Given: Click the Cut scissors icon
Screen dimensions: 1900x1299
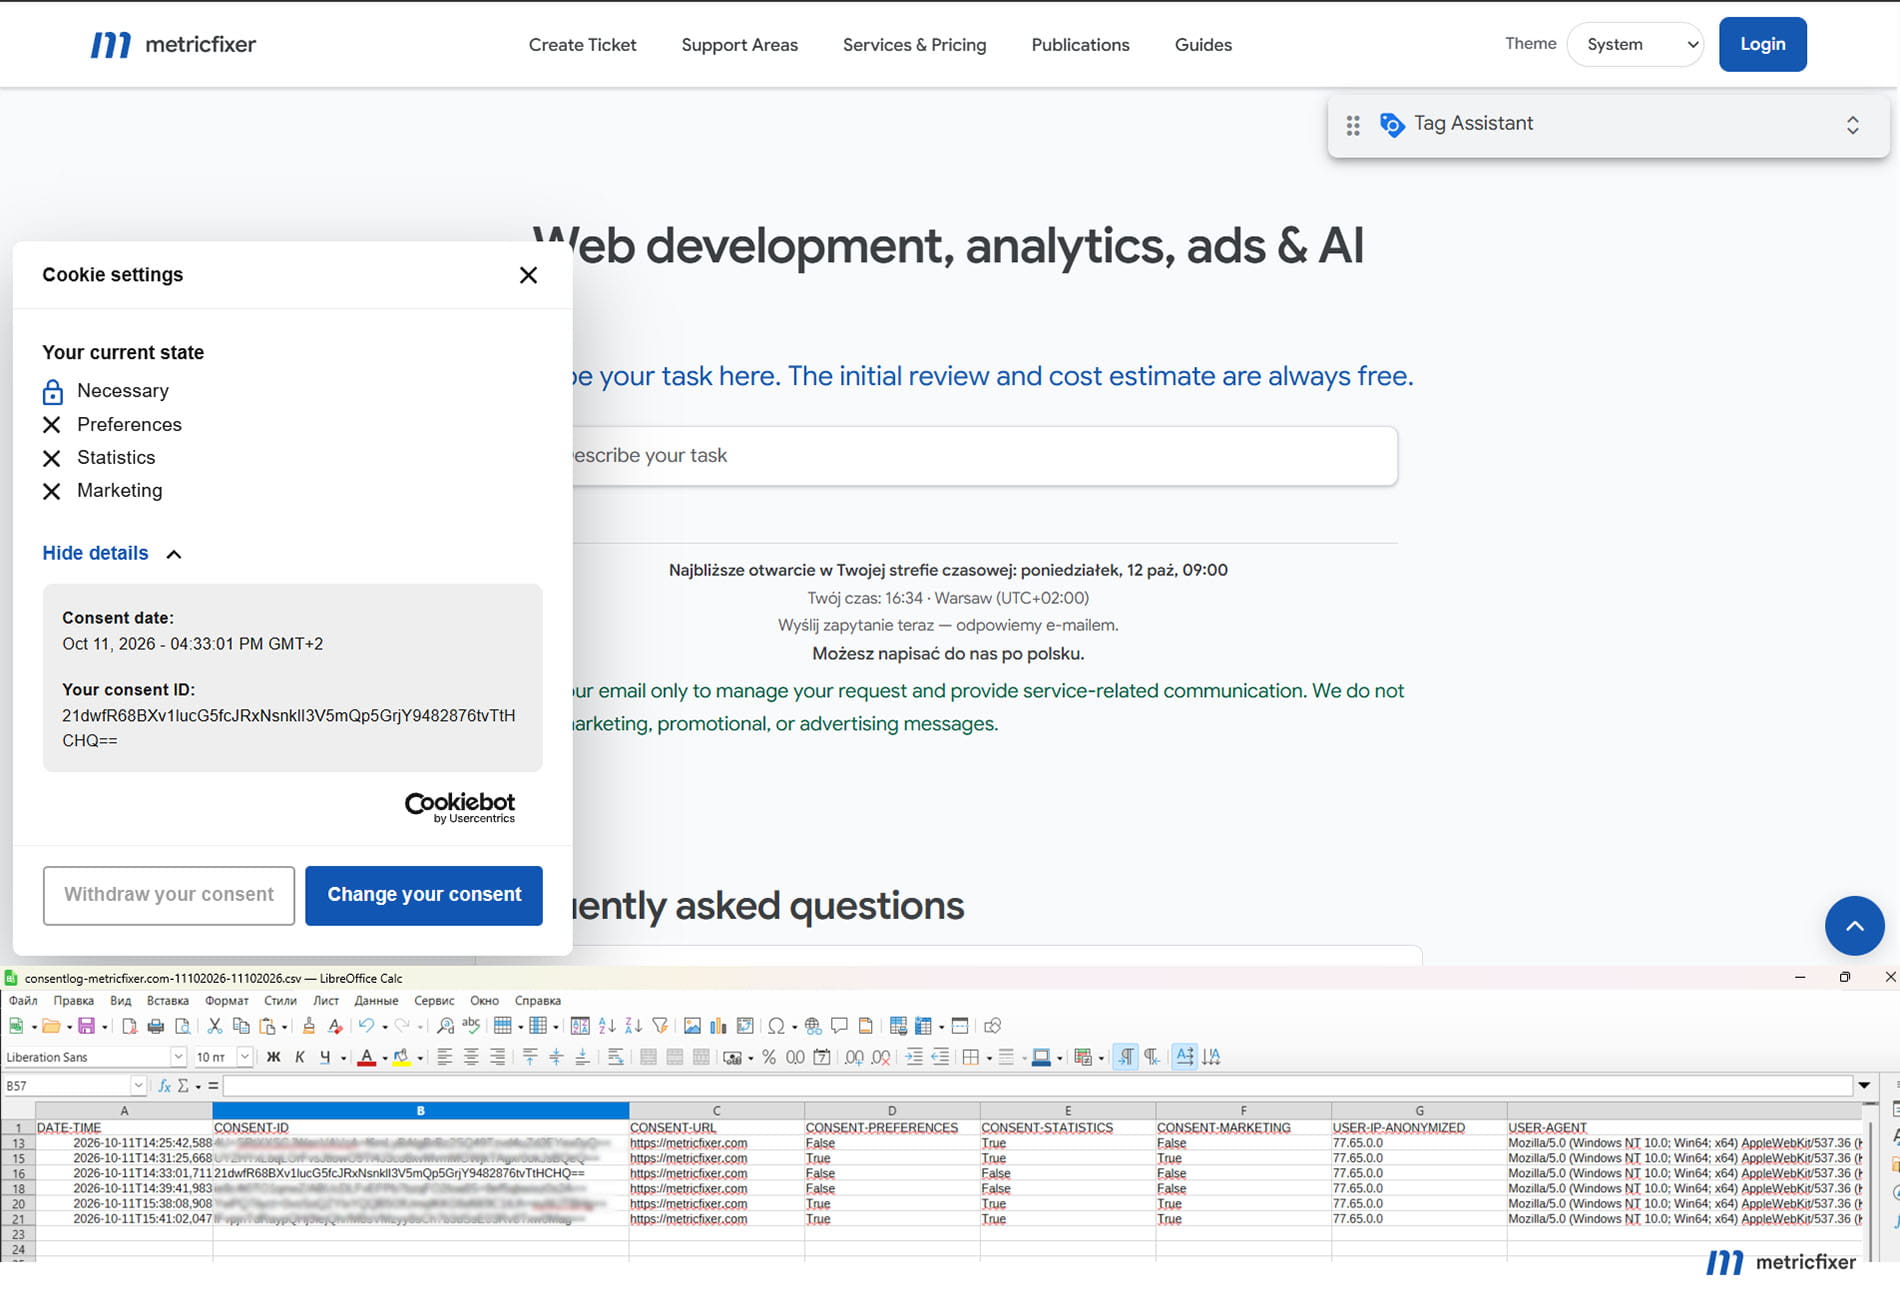Looking at the screenshot, I should (x=214, y=1026).
